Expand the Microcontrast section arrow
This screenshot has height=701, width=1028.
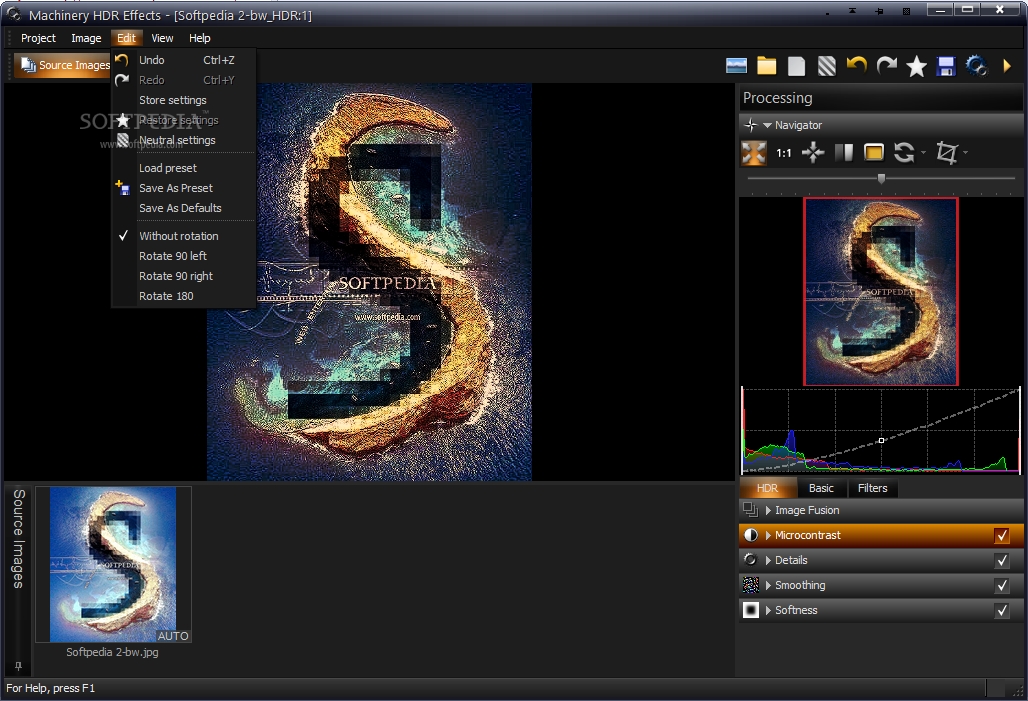click(768, 535)
